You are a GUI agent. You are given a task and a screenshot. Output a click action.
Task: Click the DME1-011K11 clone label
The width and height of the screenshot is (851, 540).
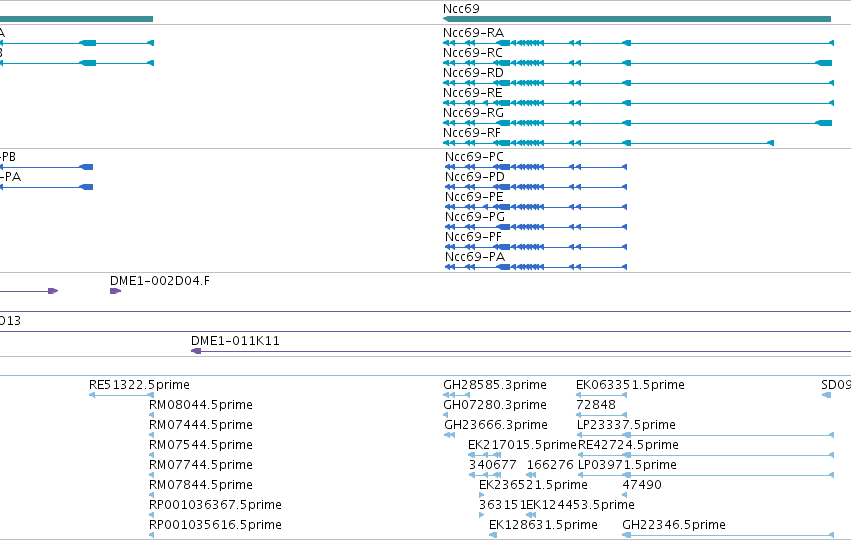click(235, 341)
